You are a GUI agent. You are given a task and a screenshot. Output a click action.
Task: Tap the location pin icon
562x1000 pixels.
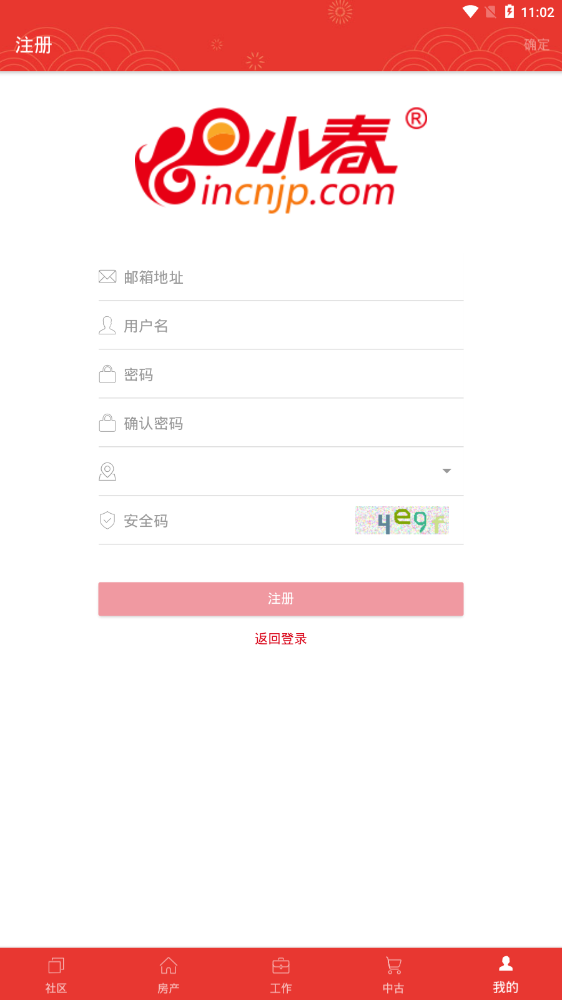107,471
